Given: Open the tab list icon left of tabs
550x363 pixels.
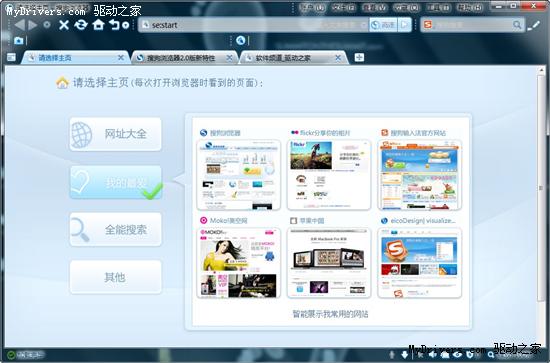Looking at the screenshot, I should tap(11, 58).
